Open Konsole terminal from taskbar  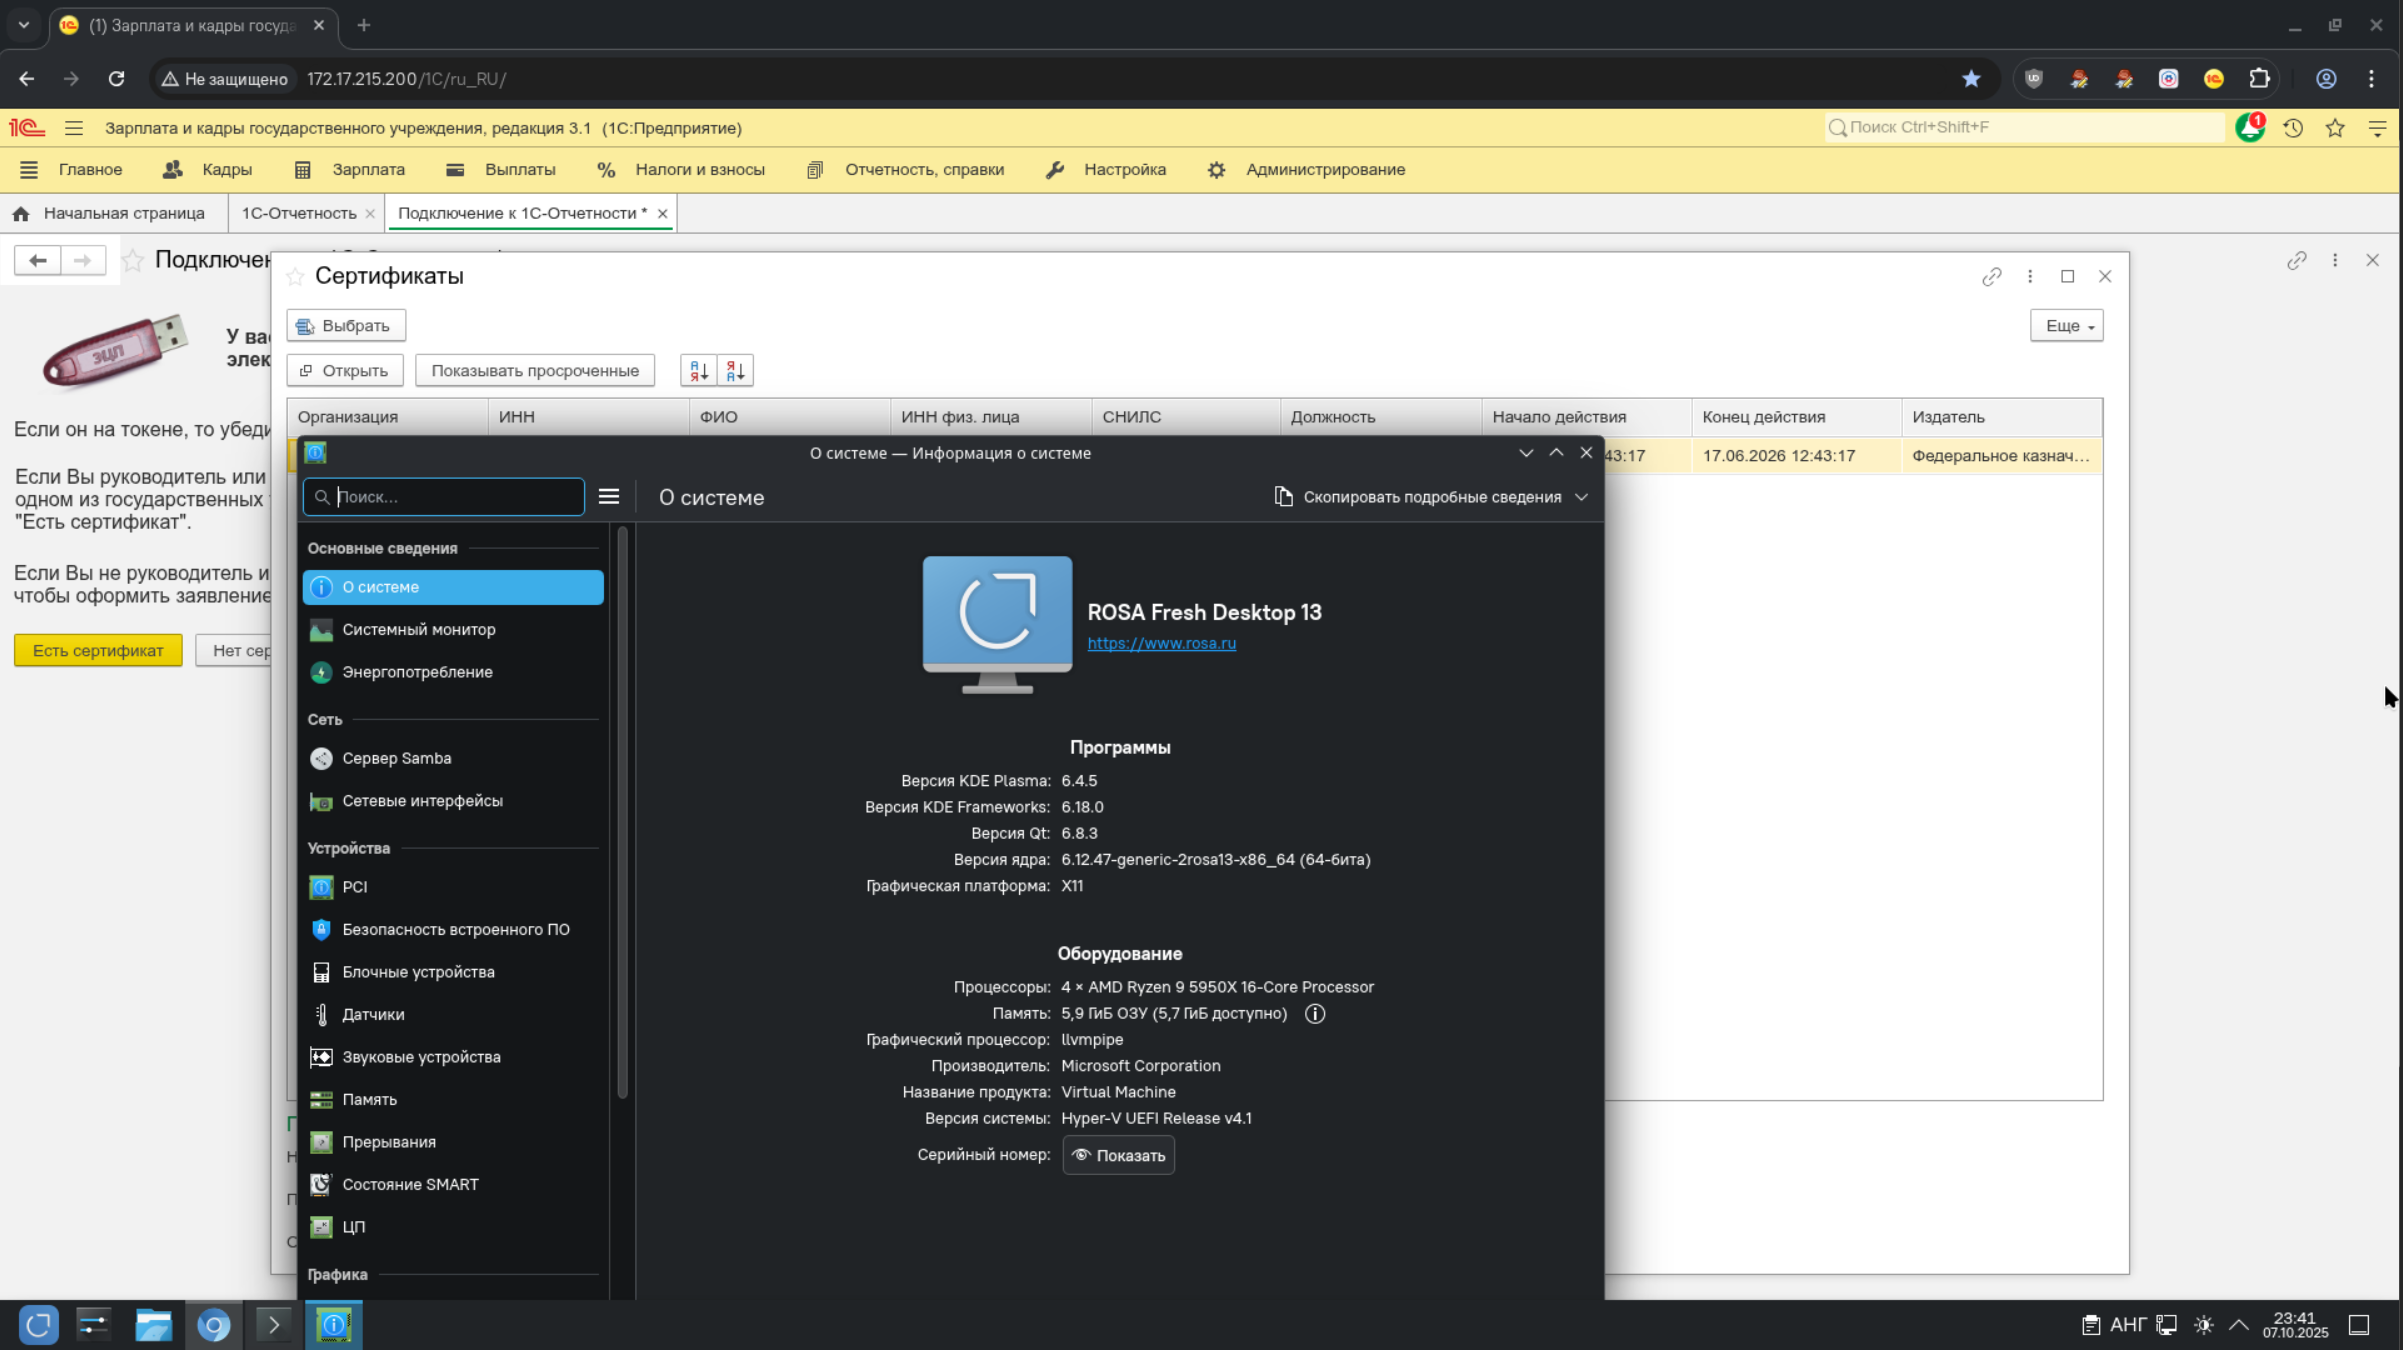(273, 1325)
